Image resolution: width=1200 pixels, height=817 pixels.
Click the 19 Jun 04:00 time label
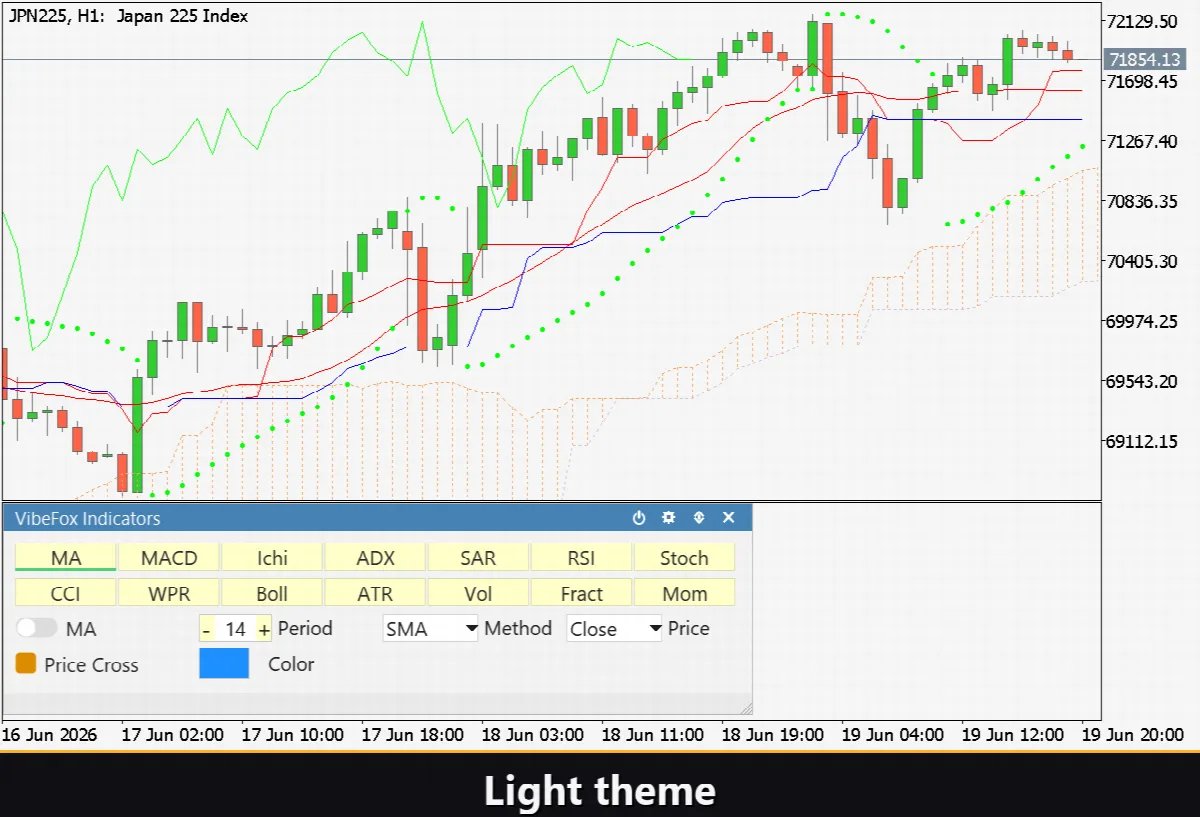click(891, 734)
